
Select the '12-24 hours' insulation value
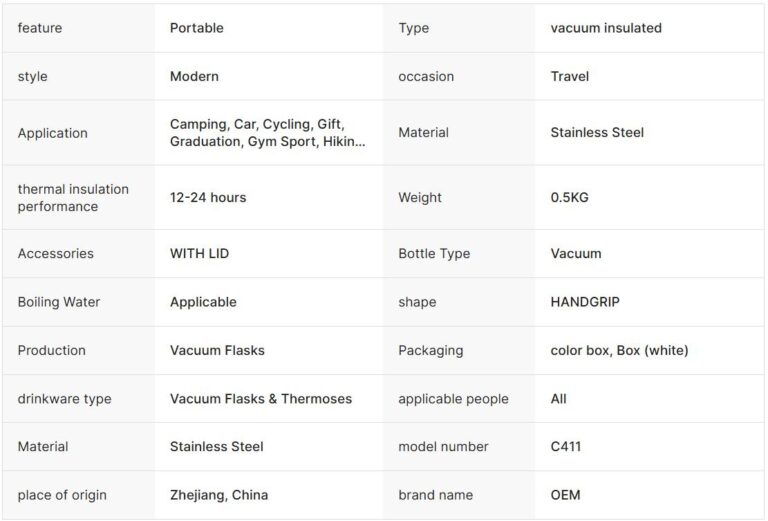click(208, 197)
